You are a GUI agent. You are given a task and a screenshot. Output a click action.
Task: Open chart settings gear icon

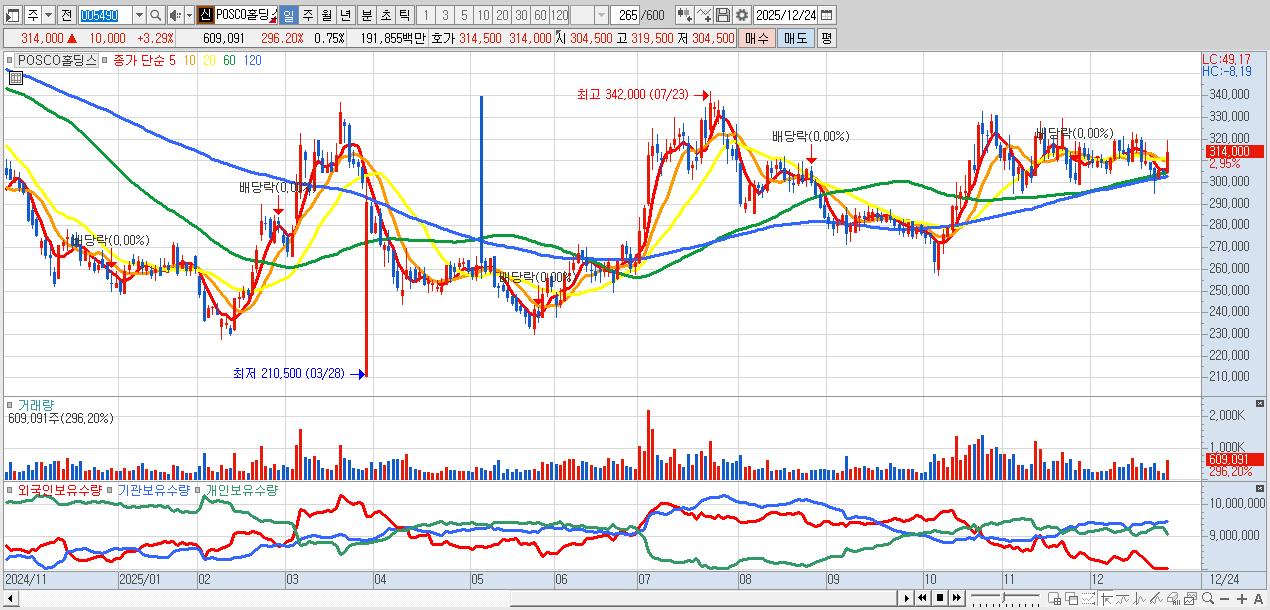pyautogui.click(x=742, y=15)
